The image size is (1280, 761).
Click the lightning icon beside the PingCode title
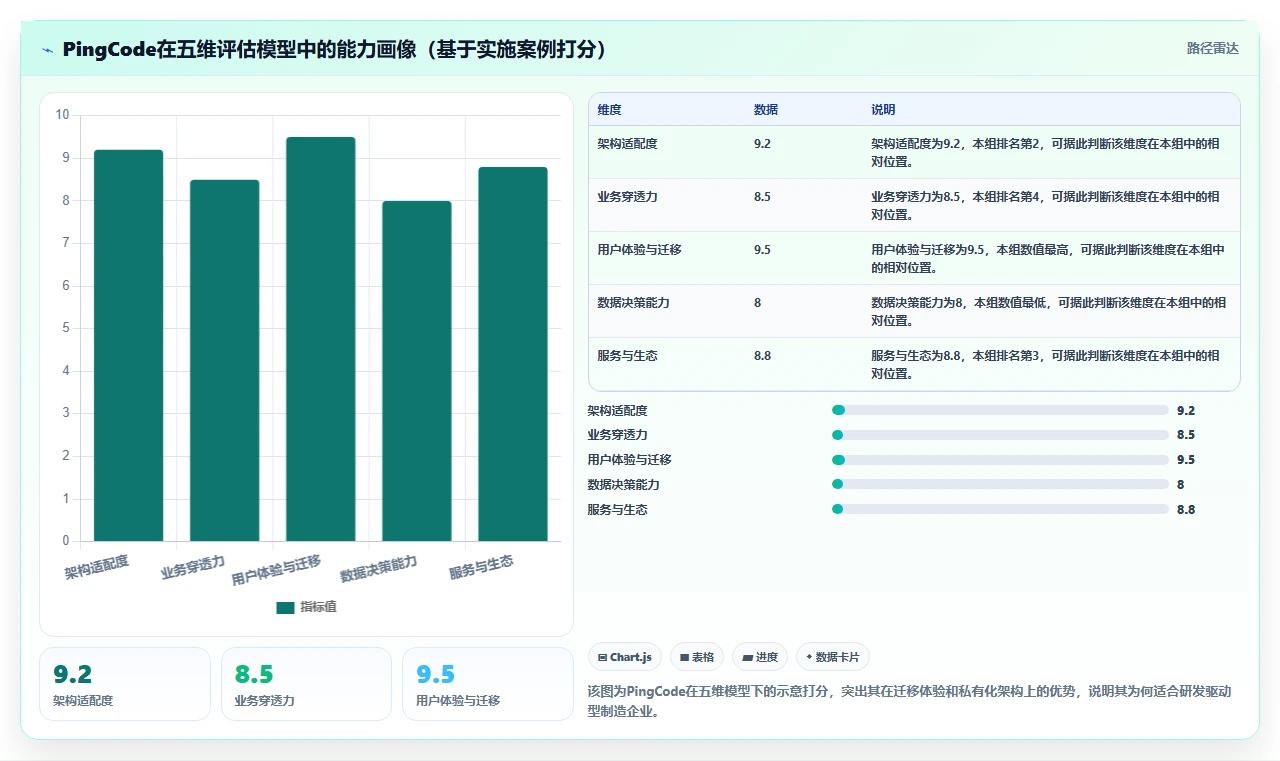click(48, 50)
